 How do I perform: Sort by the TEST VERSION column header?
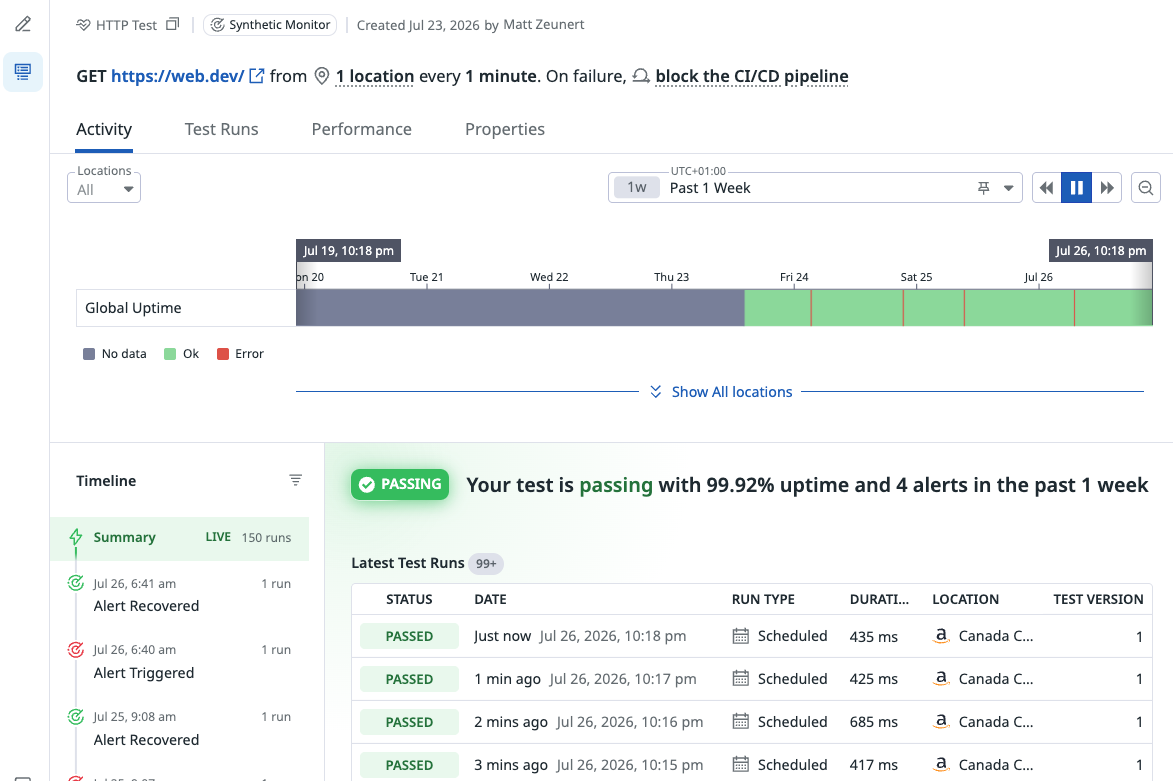pyautogui.click(x=1098, y=599)
